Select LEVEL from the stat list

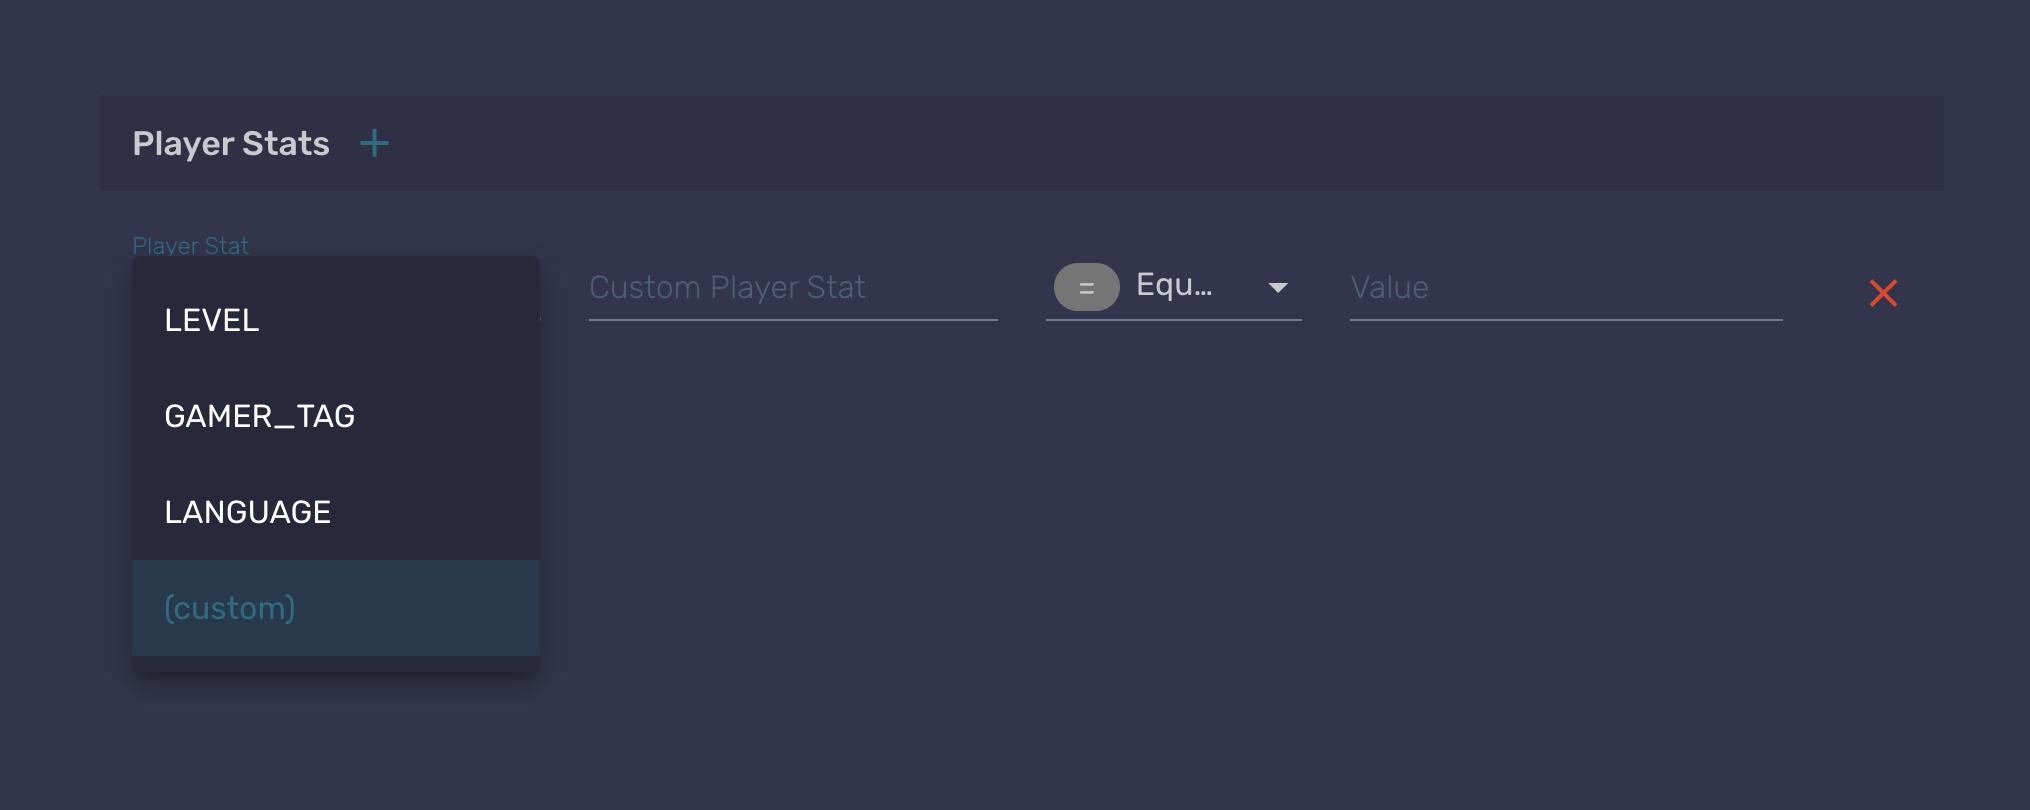[212, 320]
